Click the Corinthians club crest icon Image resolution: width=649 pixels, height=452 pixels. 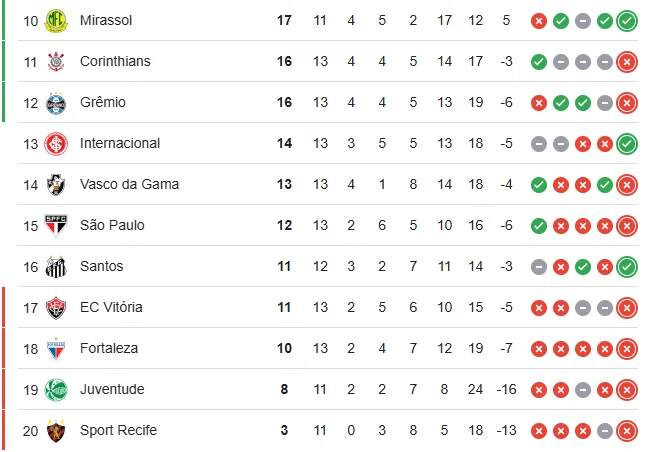[56, 61]
